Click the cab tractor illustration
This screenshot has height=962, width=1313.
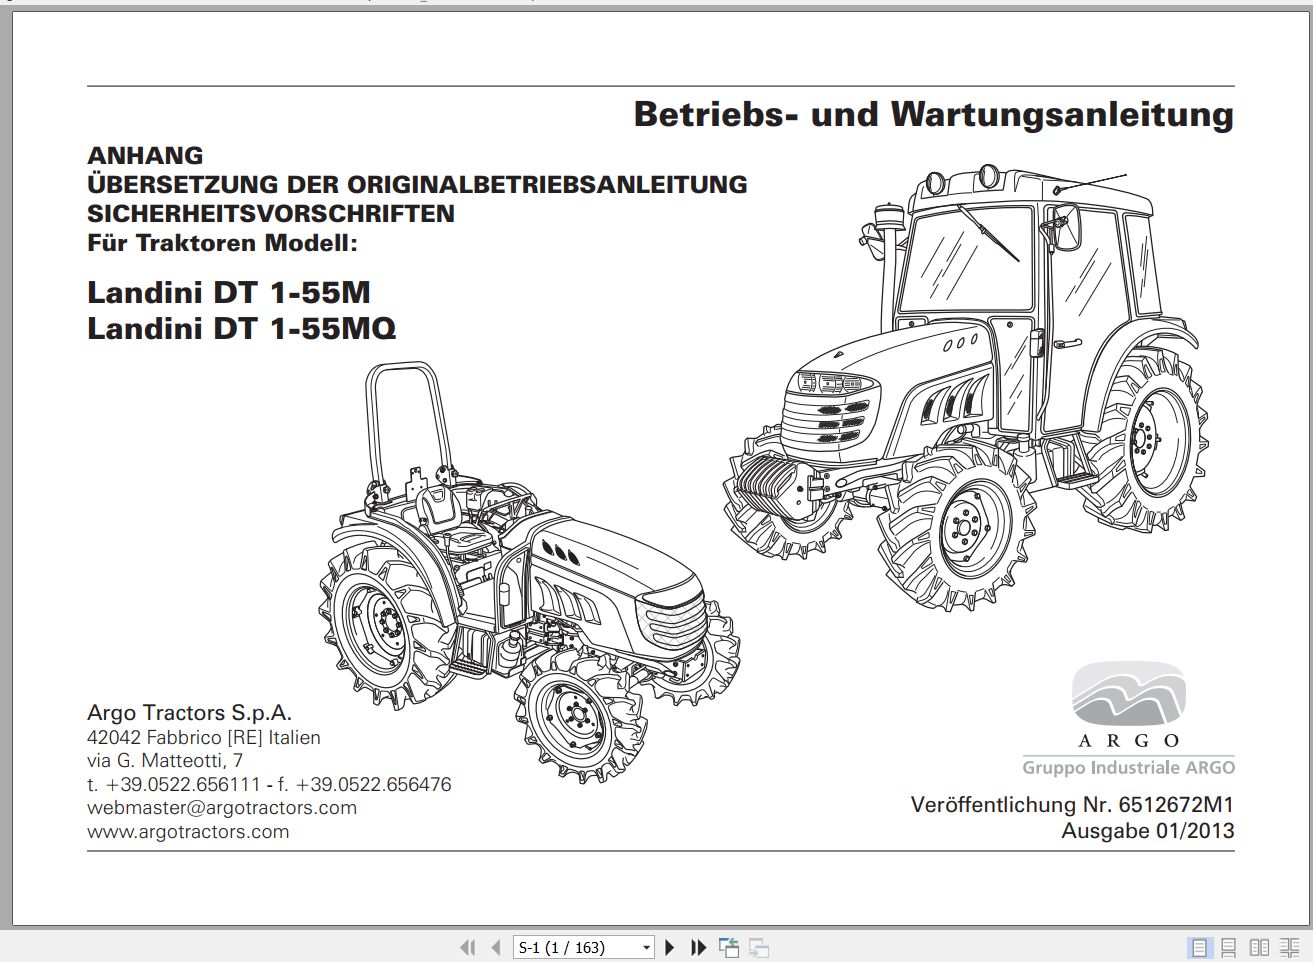966,390
